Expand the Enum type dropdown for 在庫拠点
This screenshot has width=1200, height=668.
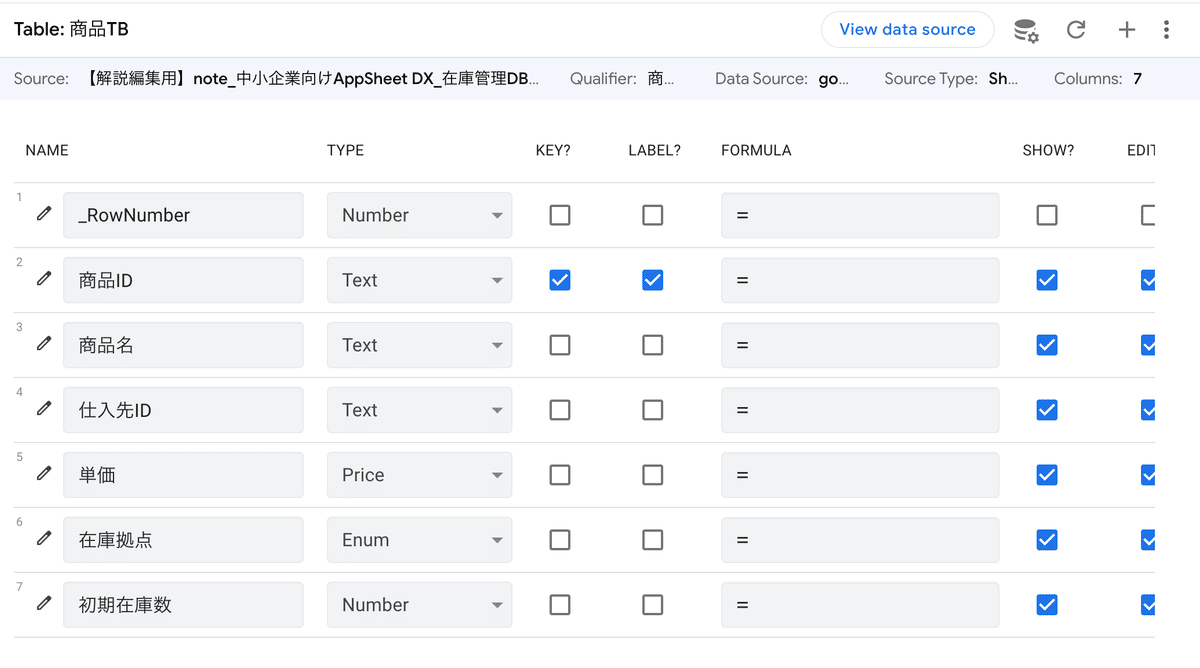click(x=419, y=540)
